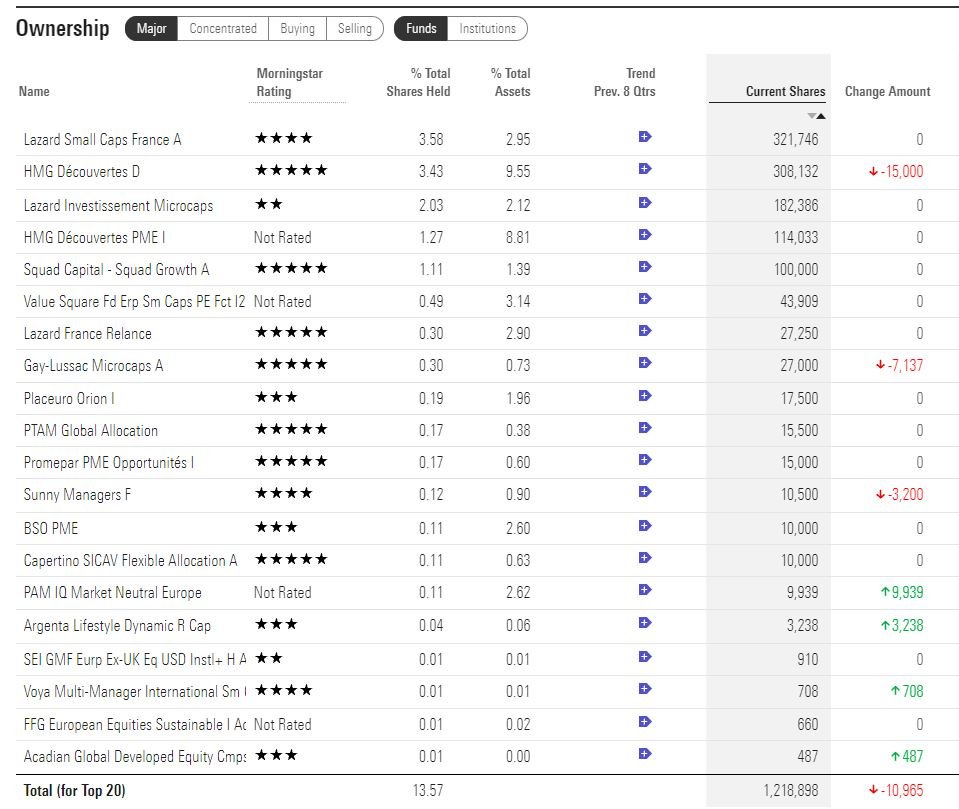
Task: Click the Morningstar Rating column header
Action: pos(289,82)
